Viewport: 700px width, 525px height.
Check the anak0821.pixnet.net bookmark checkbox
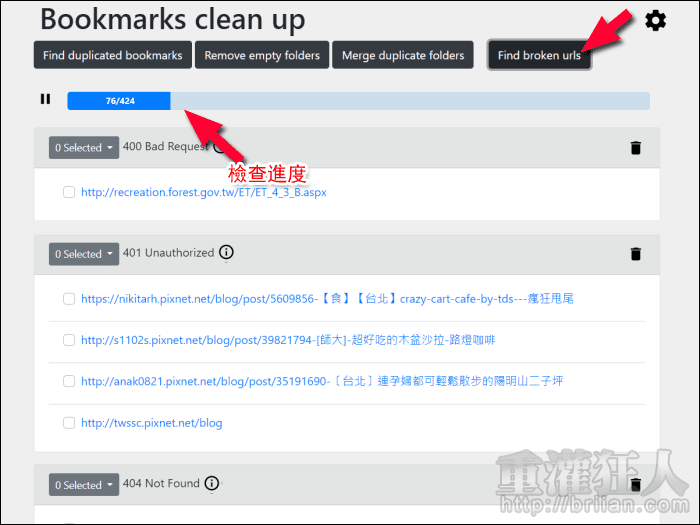[x=69, y=381]
